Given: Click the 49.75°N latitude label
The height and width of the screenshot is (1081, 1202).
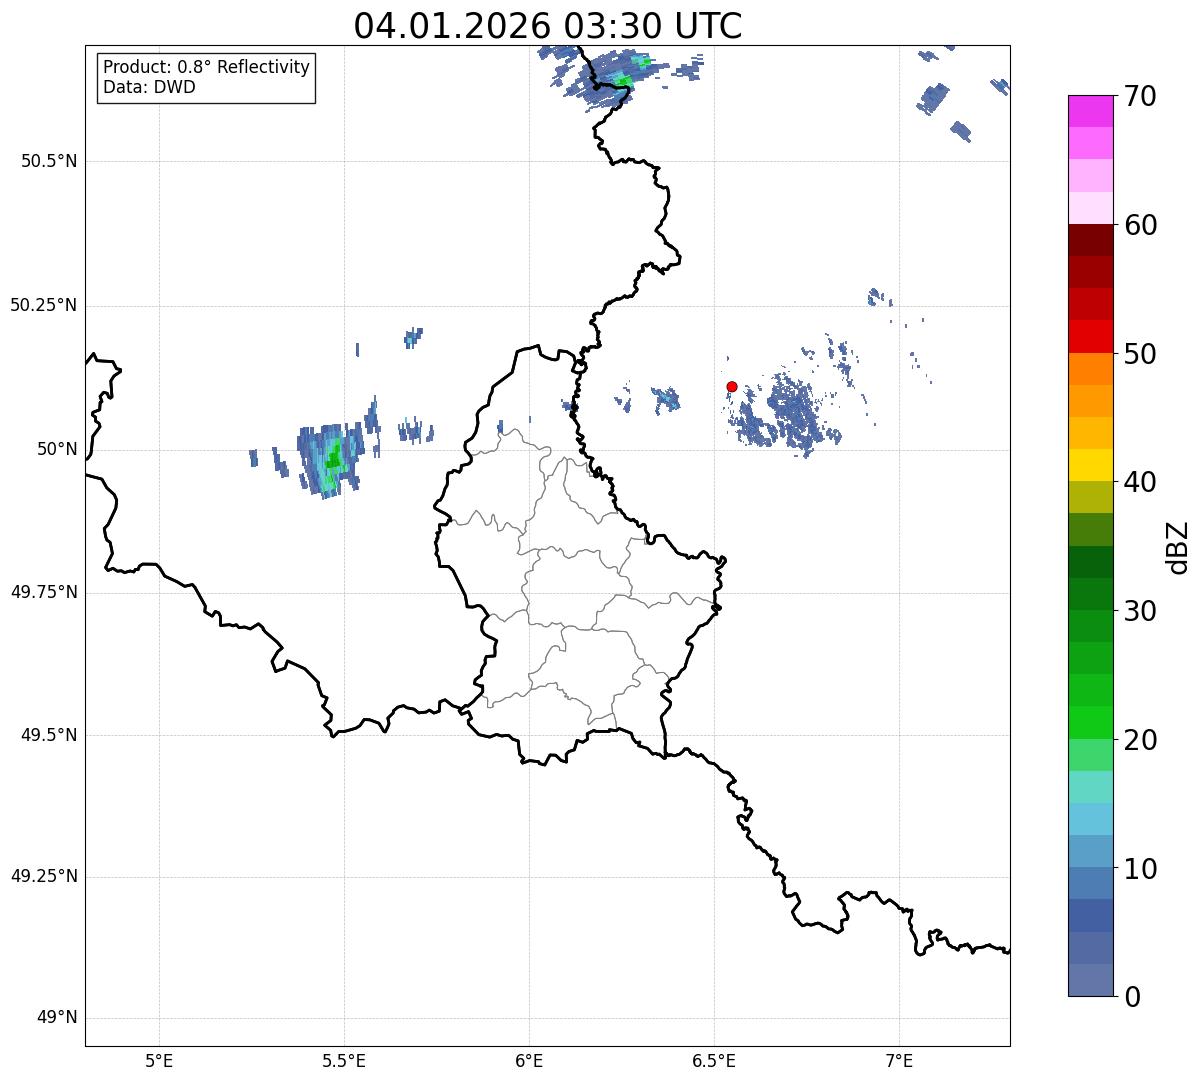Looking at the screenshot, I should [x=44, y=592].
